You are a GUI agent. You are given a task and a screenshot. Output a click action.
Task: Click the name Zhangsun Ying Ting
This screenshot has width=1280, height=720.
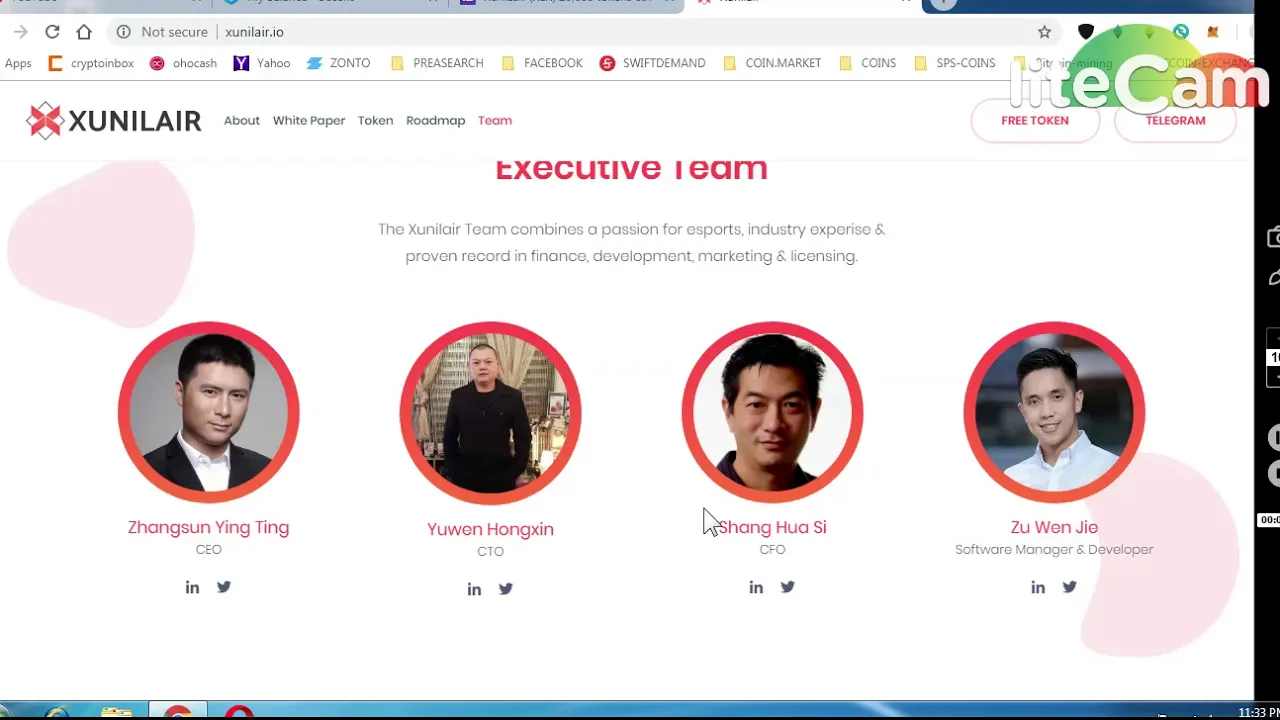click(x=208, y=527)
